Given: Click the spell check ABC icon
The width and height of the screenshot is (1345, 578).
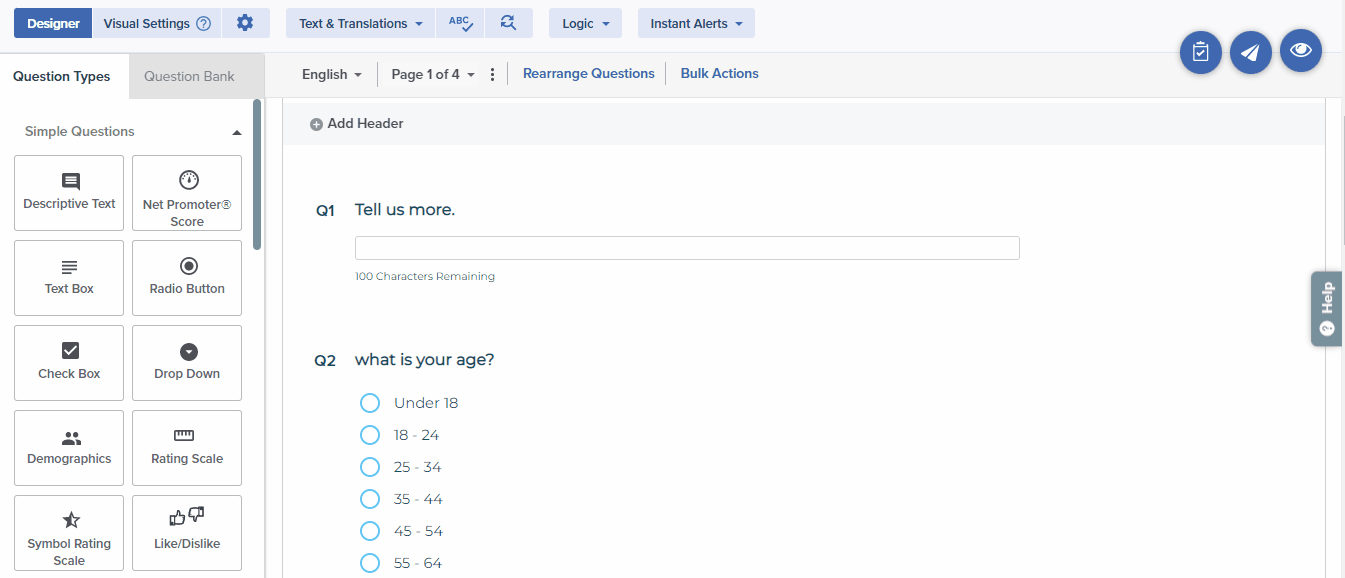Looking at the screenshot, I should click(x=460, y=23).
